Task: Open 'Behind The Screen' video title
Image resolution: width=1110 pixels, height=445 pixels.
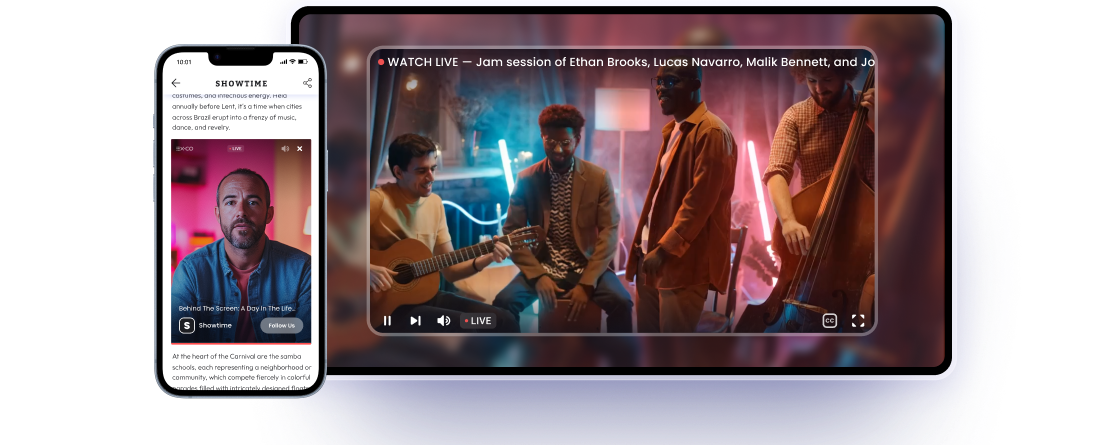Action: click(x=236, y=308)
